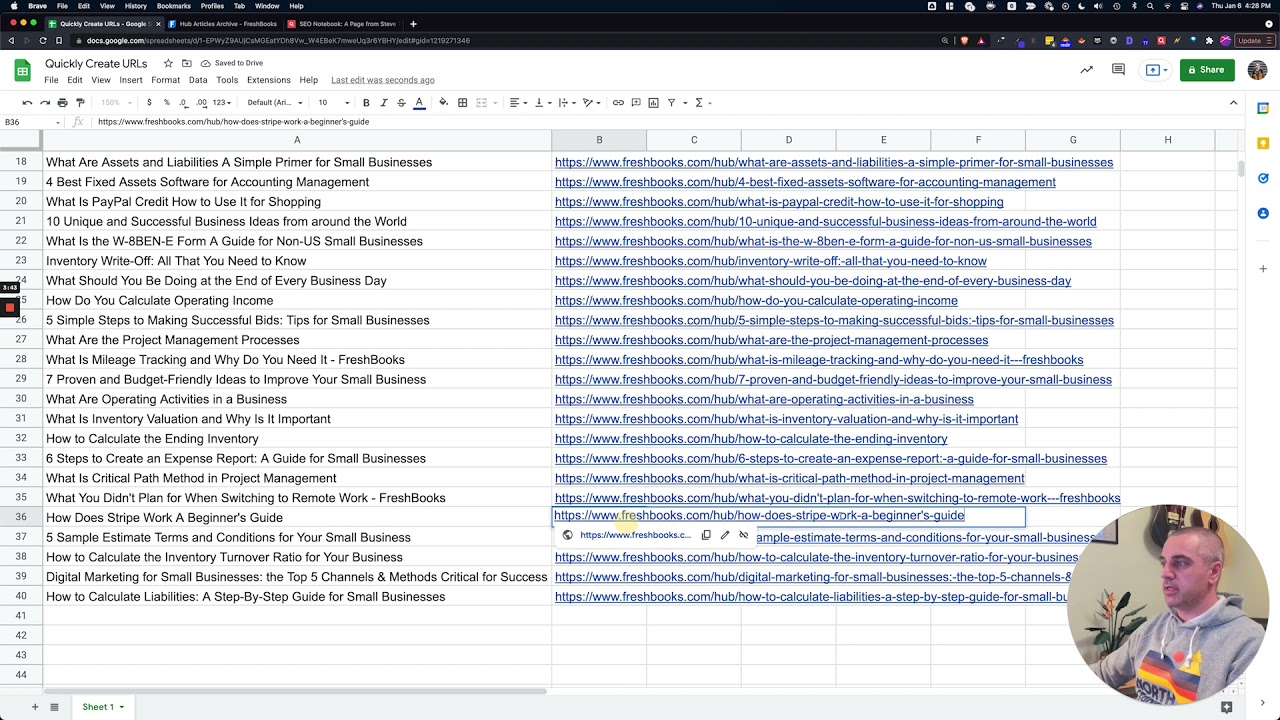Format as percent icon

tap(167, 102)
